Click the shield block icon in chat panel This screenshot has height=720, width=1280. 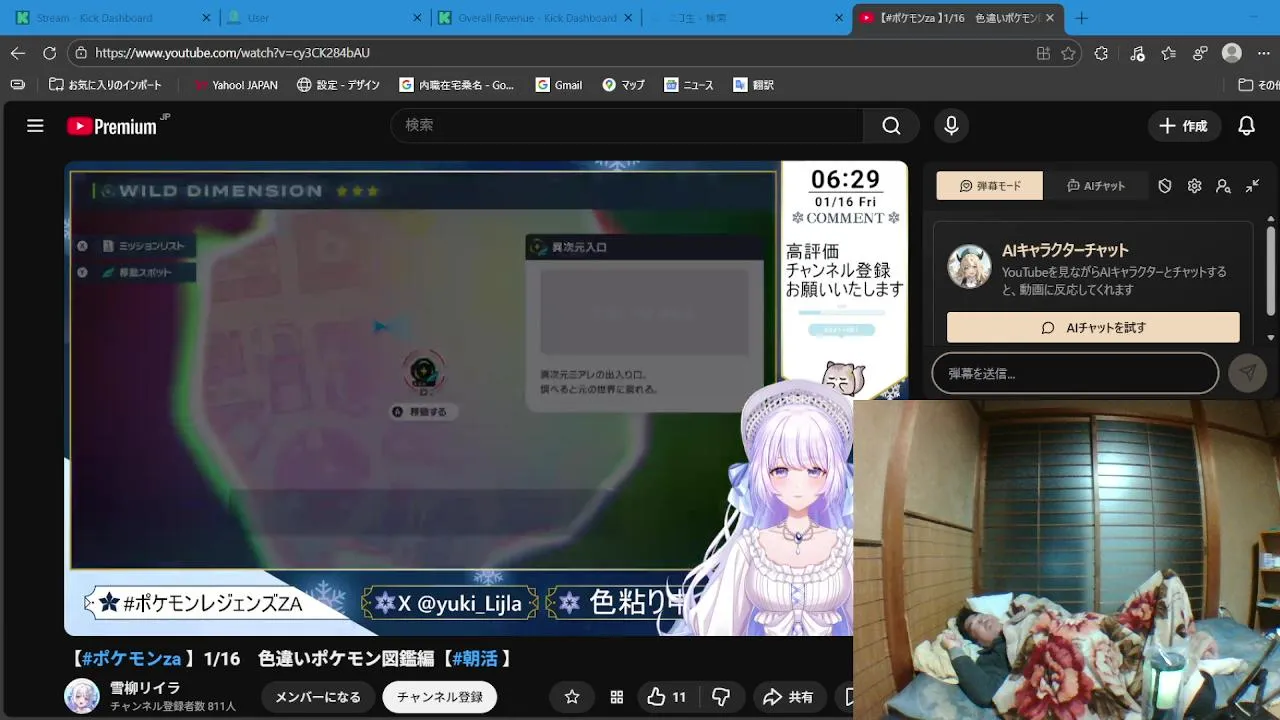pyautogui.click(x=1165, y=186)
